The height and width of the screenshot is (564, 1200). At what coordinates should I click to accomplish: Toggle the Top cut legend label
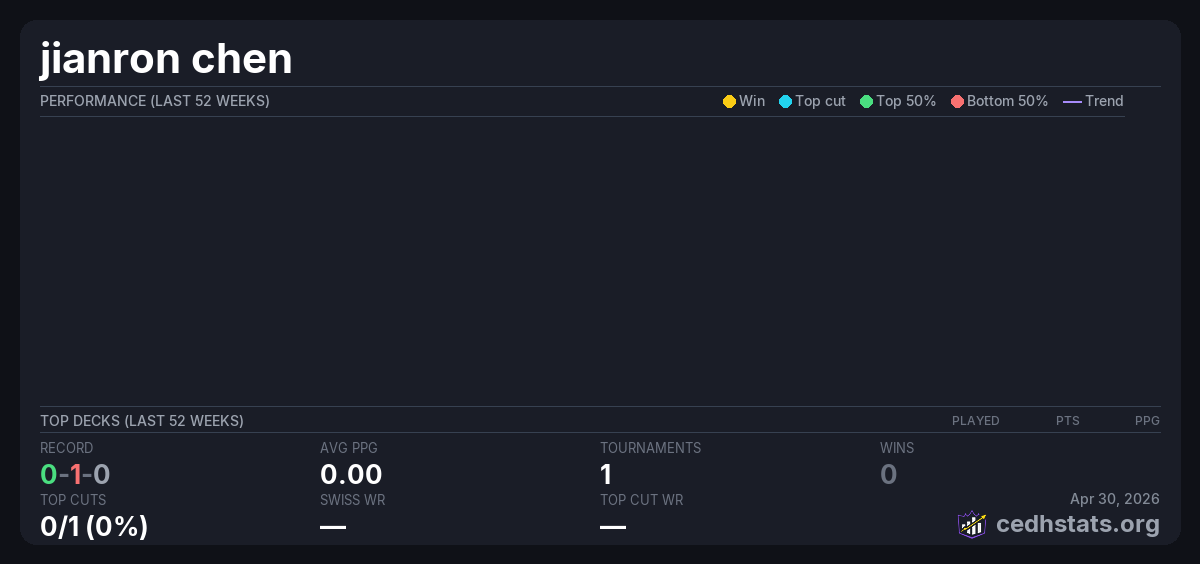[820, 101]
